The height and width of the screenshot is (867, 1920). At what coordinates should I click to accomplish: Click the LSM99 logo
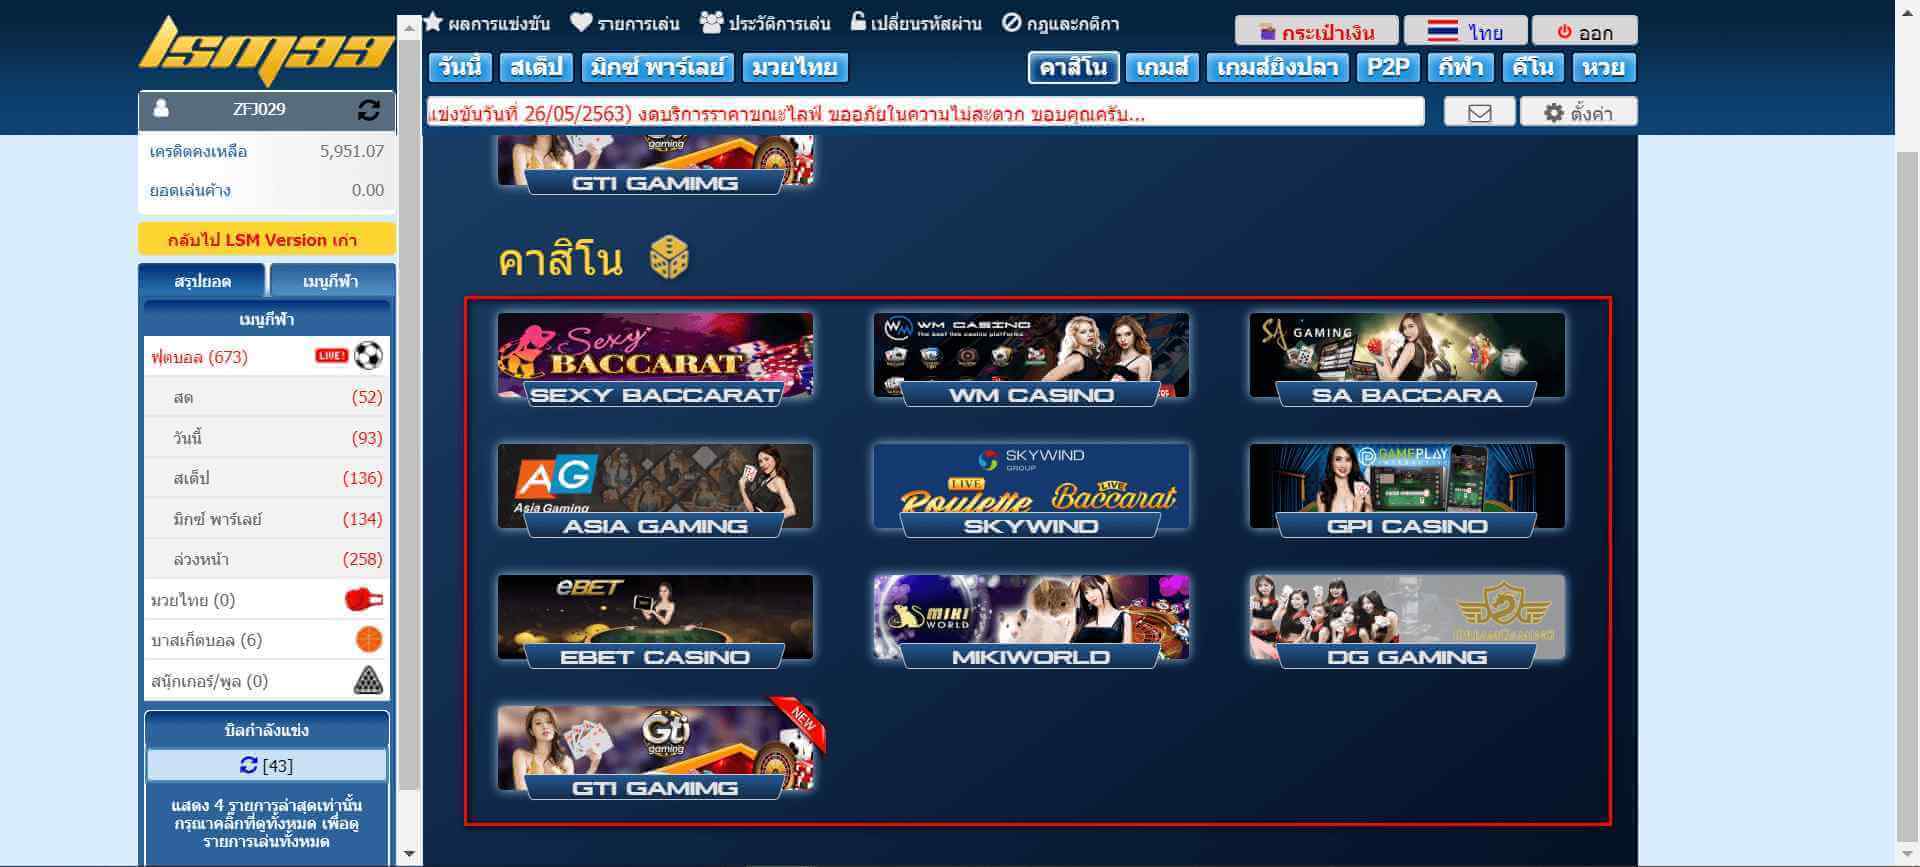266,50
